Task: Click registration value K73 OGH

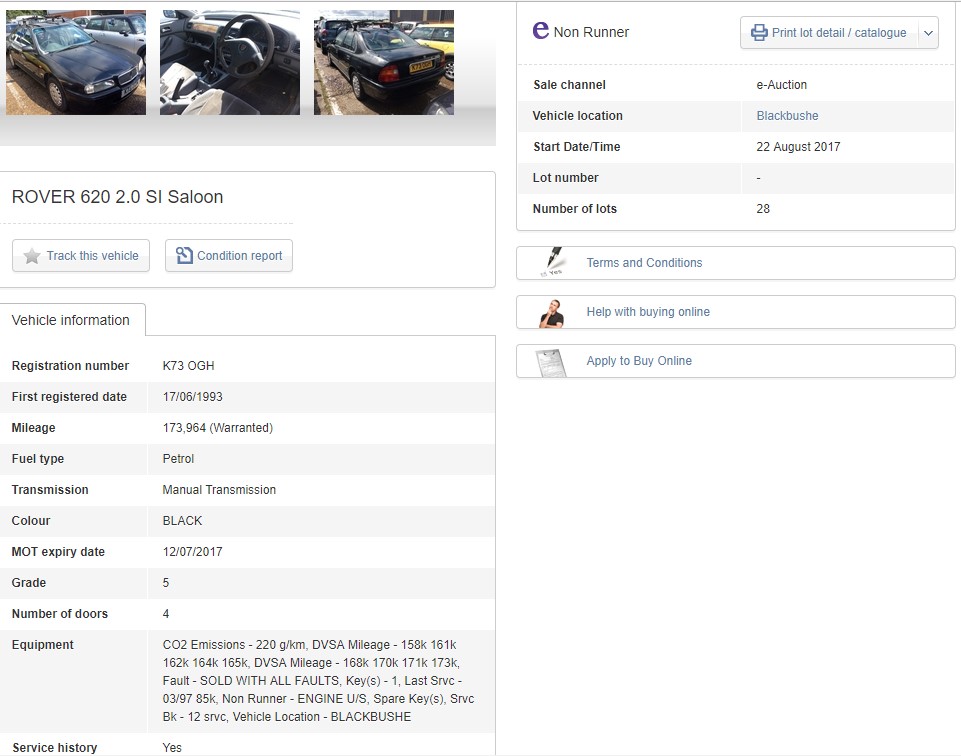Action: (188, 366)
